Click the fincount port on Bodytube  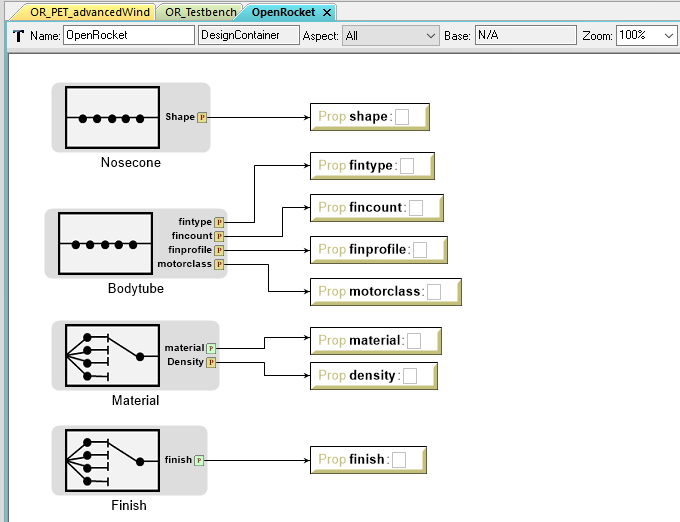click(x=219, y=236)
